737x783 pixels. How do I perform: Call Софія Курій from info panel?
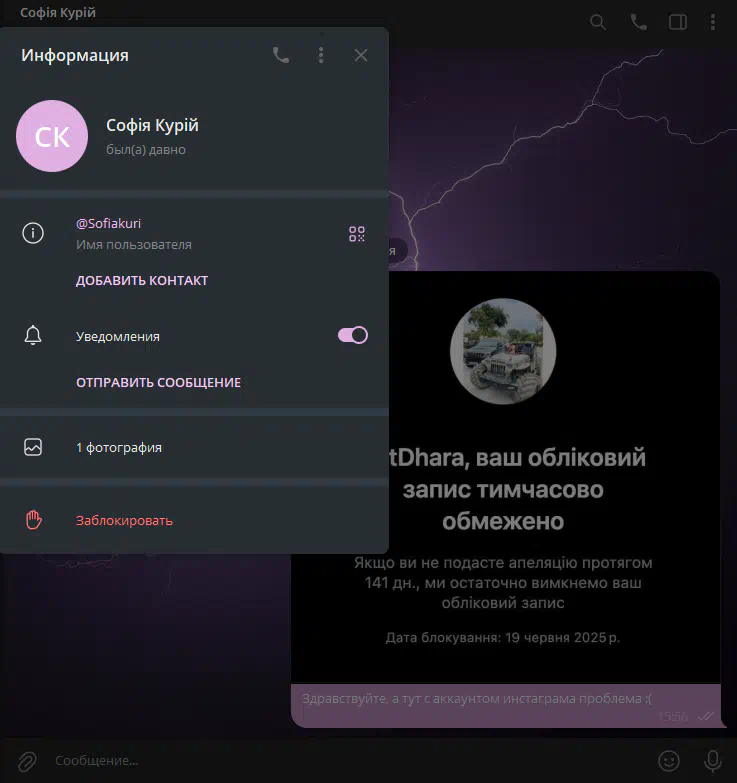click(x=281, y=55)
